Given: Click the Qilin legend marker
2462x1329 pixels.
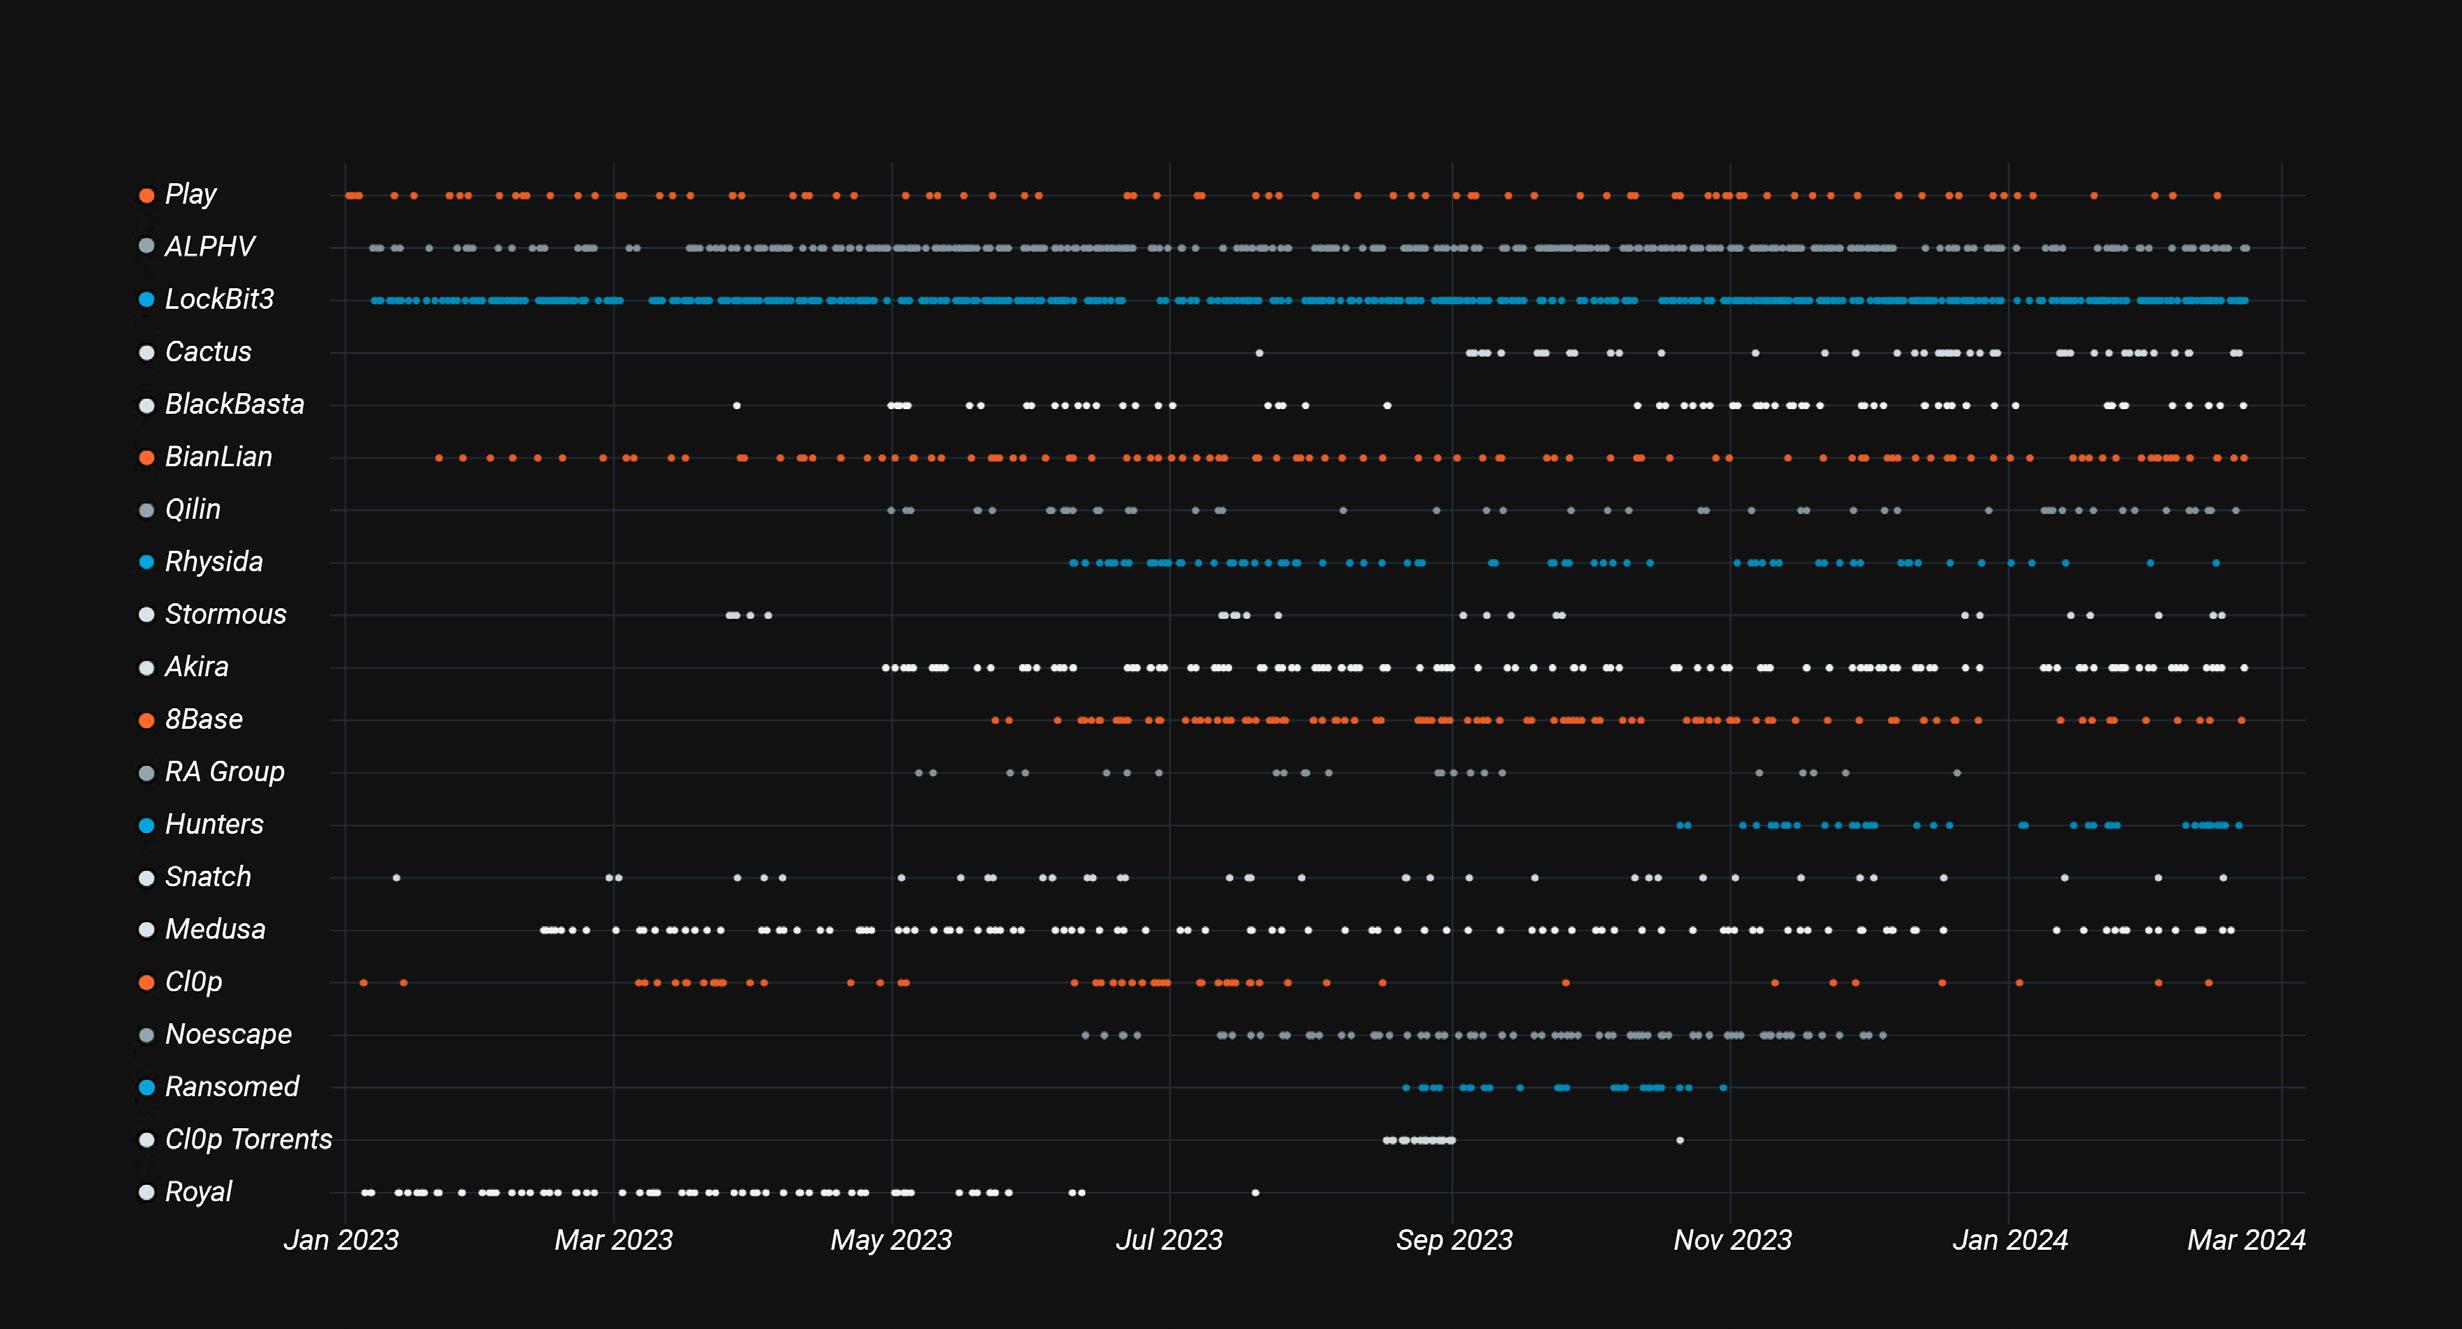Looking at the screenshot, I should (146, 510).
